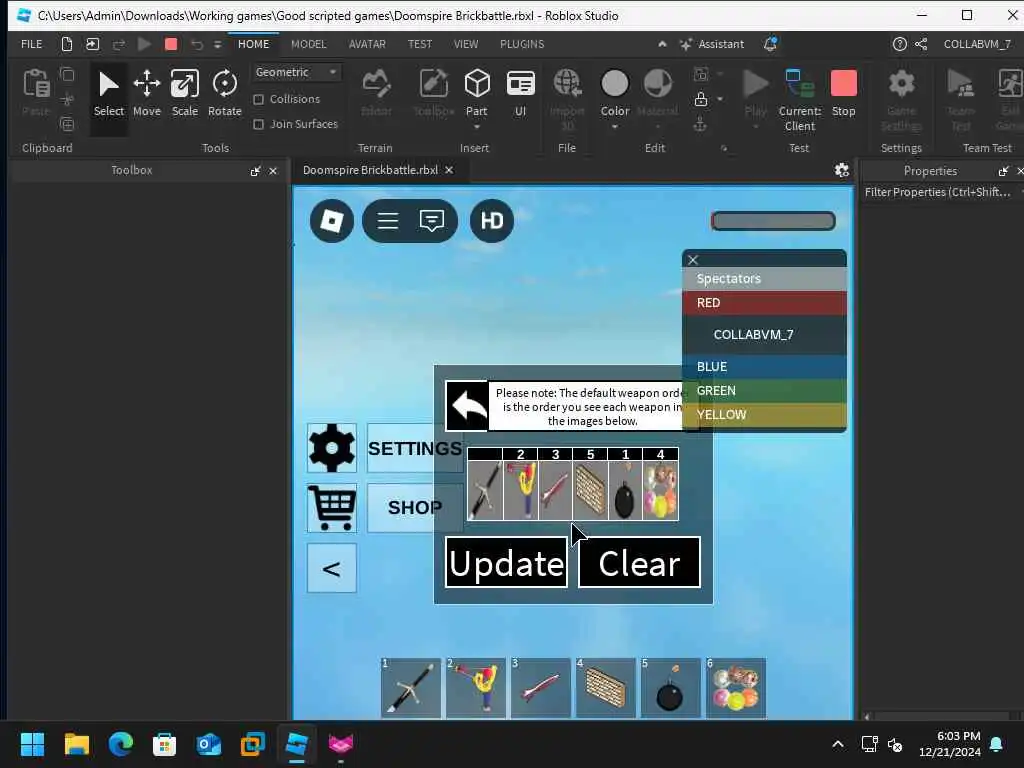Screen dimensions: 1024x768
Task: Switch to the PLUGINS tab
Action: tap(522, 44)
